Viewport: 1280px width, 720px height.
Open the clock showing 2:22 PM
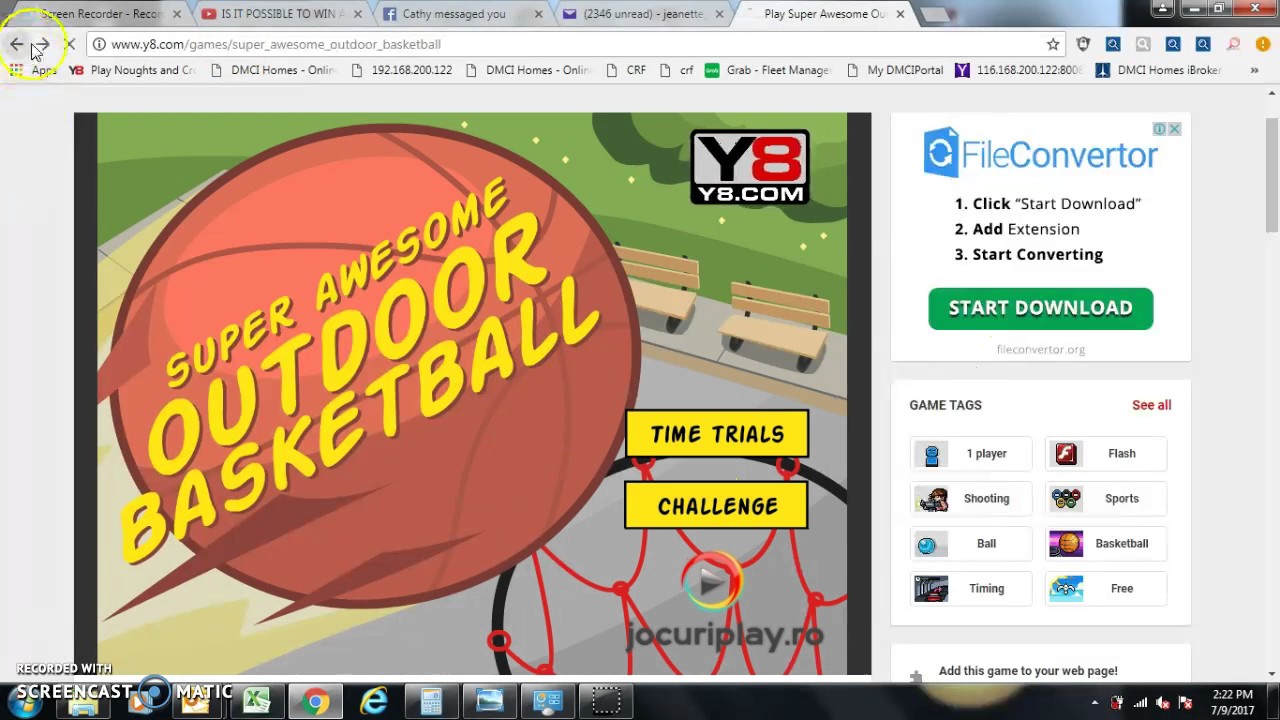[1232, 702]
